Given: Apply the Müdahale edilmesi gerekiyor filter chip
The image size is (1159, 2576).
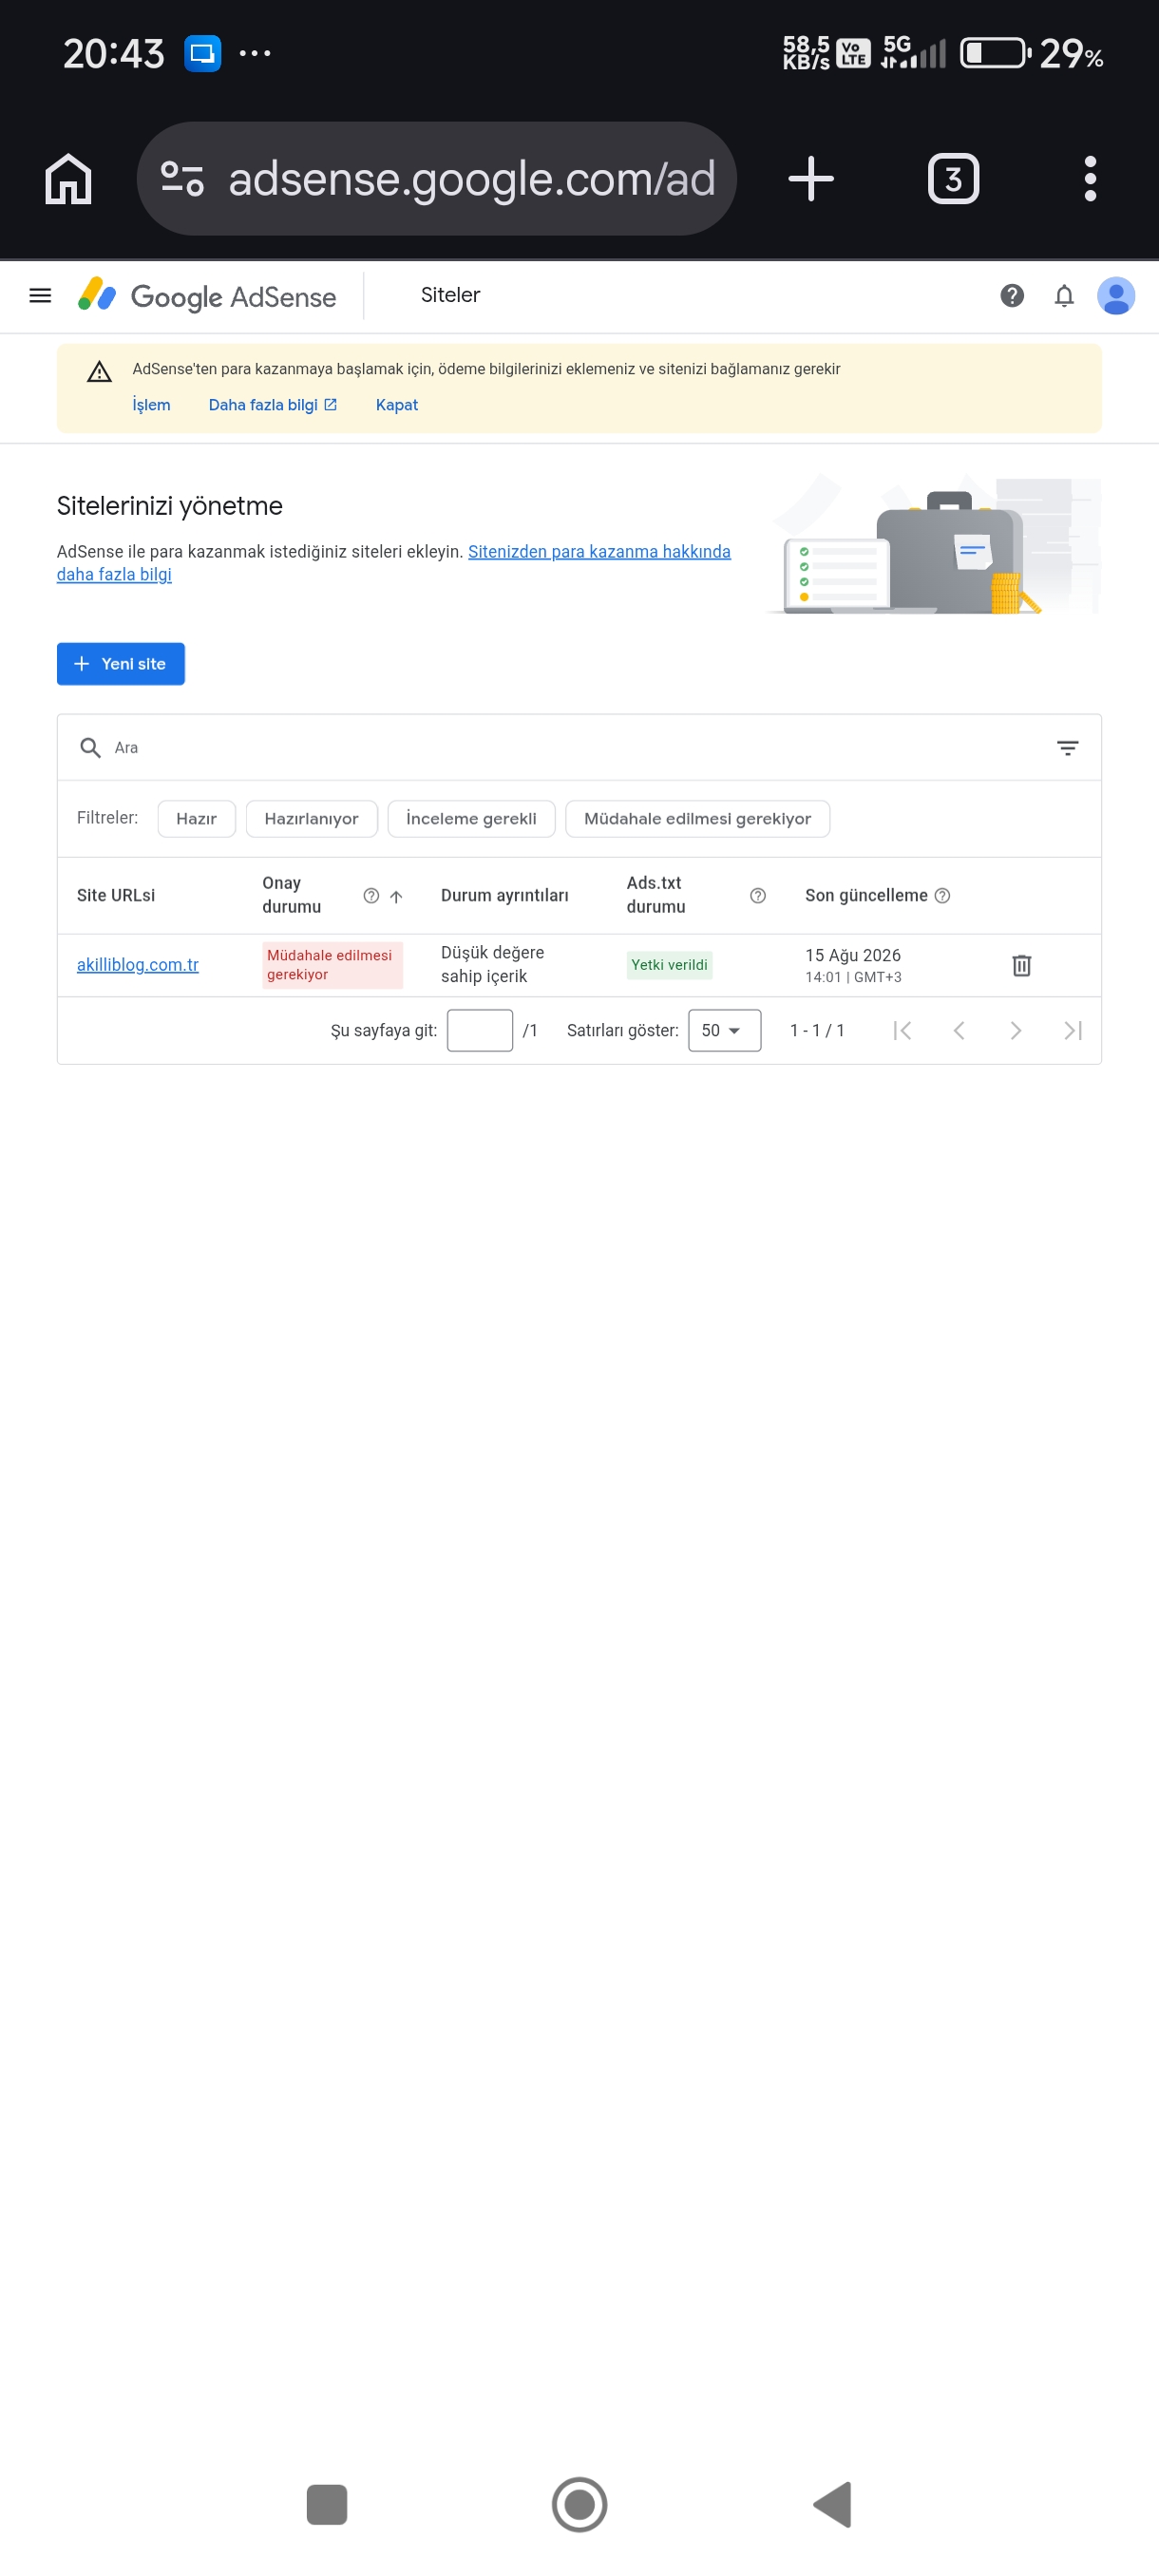Looking at the screenshot, I should coord(697,818).
